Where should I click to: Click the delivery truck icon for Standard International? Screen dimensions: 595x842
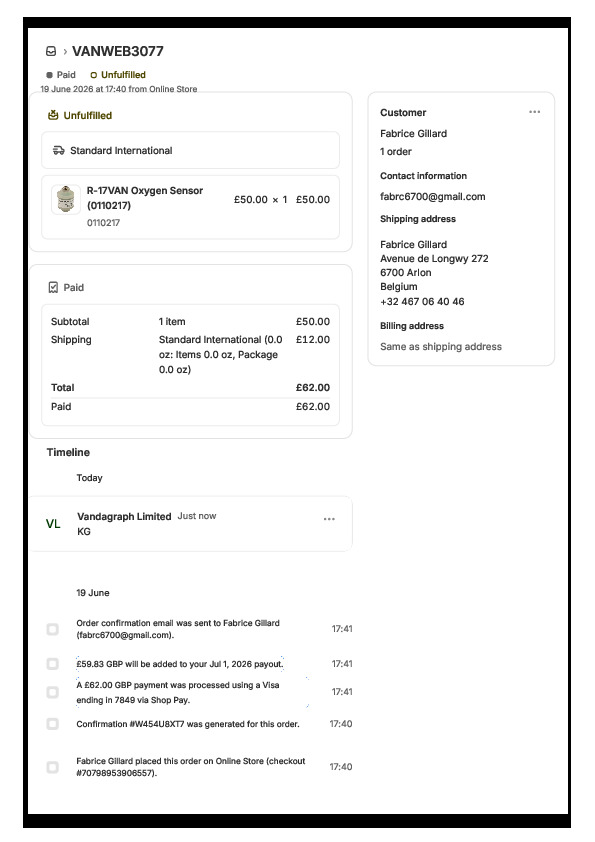point(59,150)
